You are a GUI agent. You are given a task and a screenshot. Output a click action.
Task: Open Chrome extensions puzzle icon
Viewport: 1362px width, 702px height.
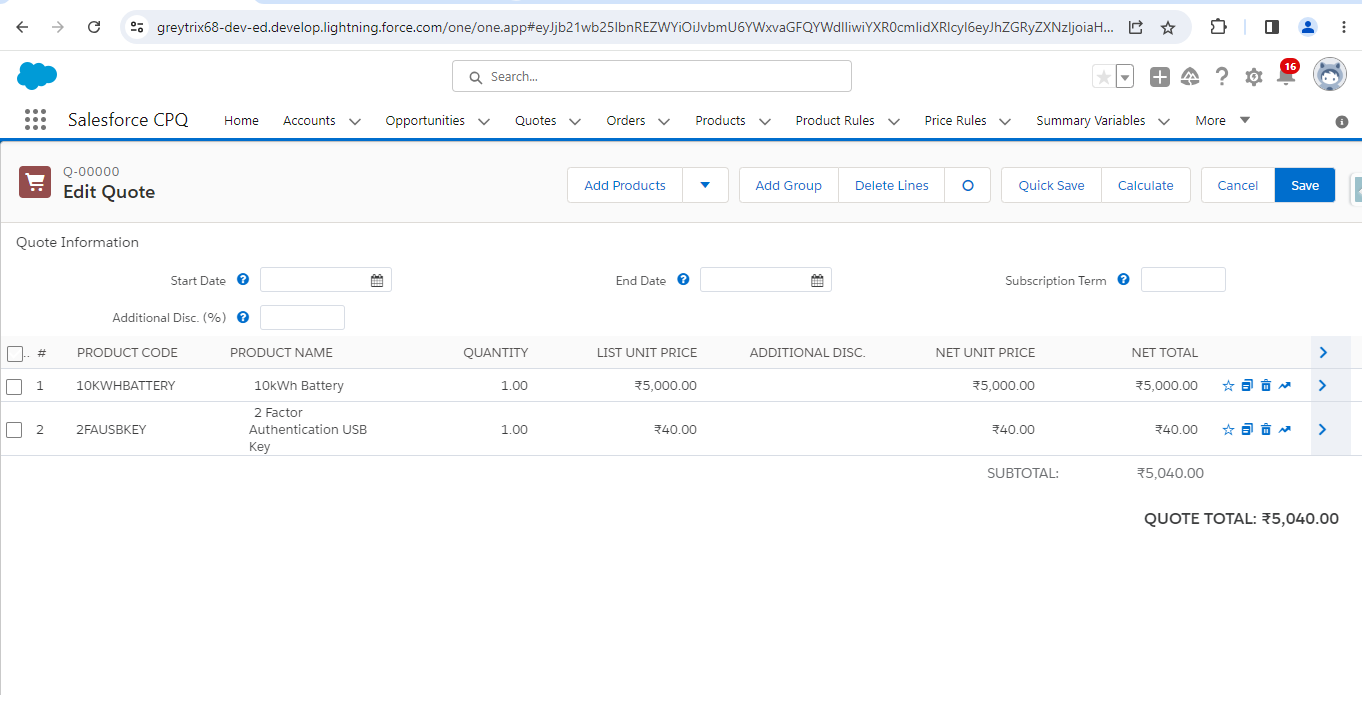point(1218,27)
